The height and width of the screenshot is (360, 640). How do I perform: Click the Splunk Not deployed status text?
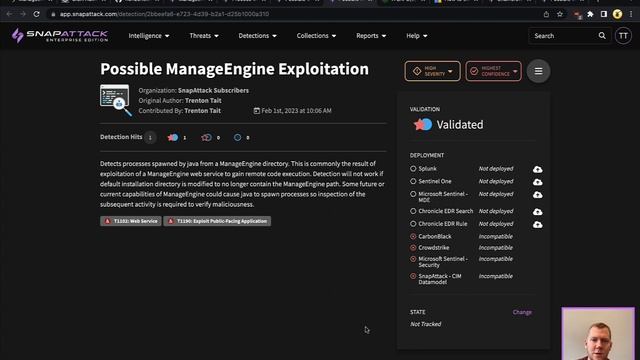[496, 169]
